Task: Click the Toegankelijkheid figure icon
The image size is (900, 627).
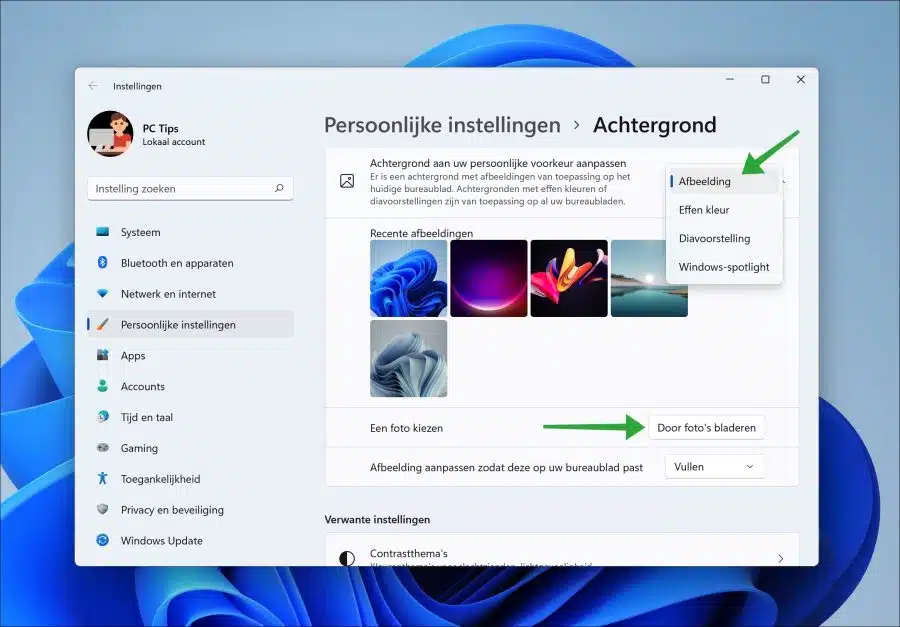Action: 103,478
